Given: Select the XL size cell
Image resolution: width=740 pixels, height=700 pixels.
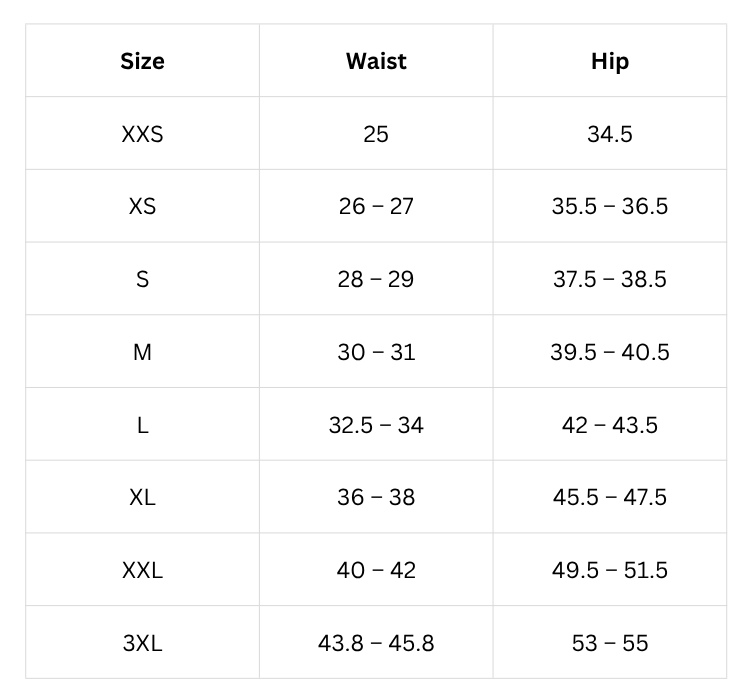Looking at the screenshot, I should 142,497.
